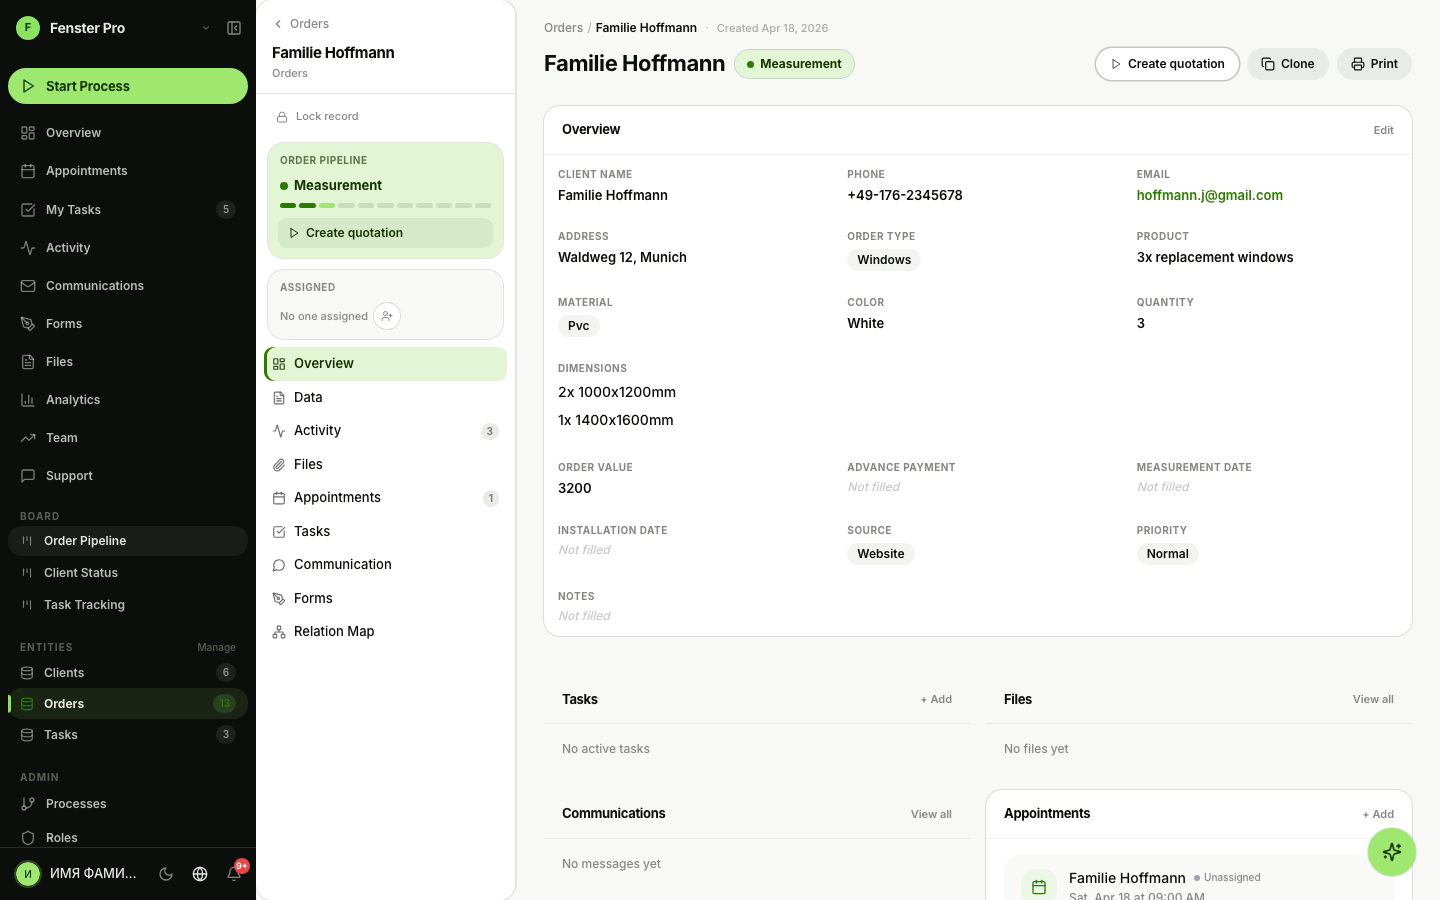This screenshot has width=1440, height=900.
Task: Click the order pipeline progress bar
Action: [385, 205]
